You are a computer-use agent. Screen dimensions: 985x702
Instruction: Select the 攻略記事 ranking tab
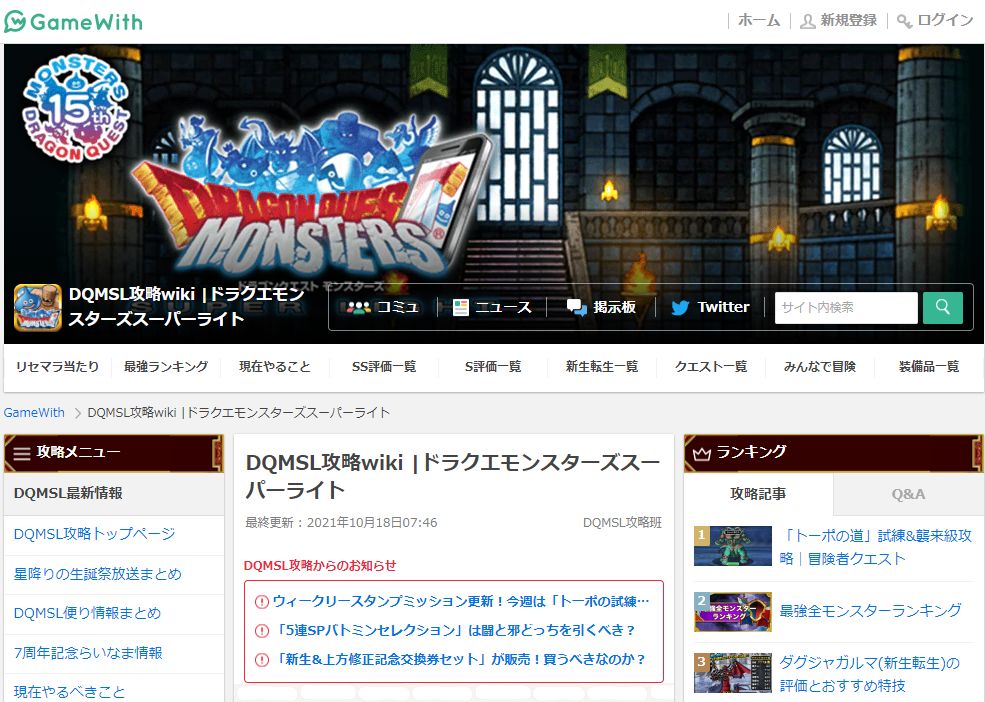pos(758,494)
